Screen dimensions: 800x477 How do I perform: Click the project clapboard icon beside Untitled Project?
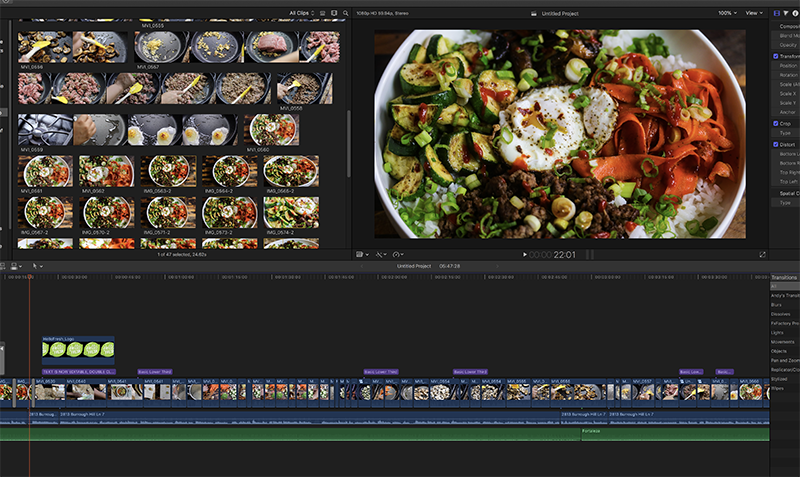tap(534, 14)
